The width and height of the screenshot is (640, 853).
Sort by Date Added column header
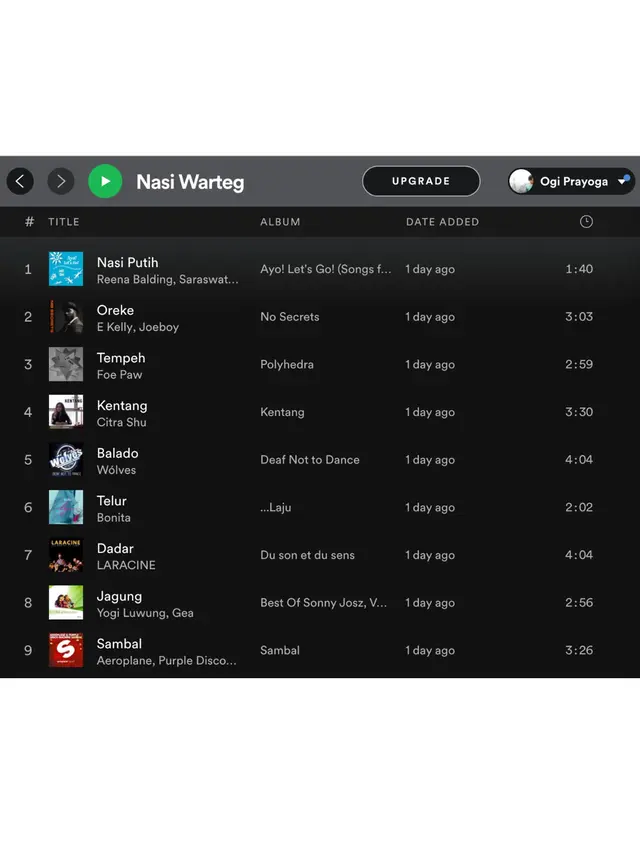[442, 222]
